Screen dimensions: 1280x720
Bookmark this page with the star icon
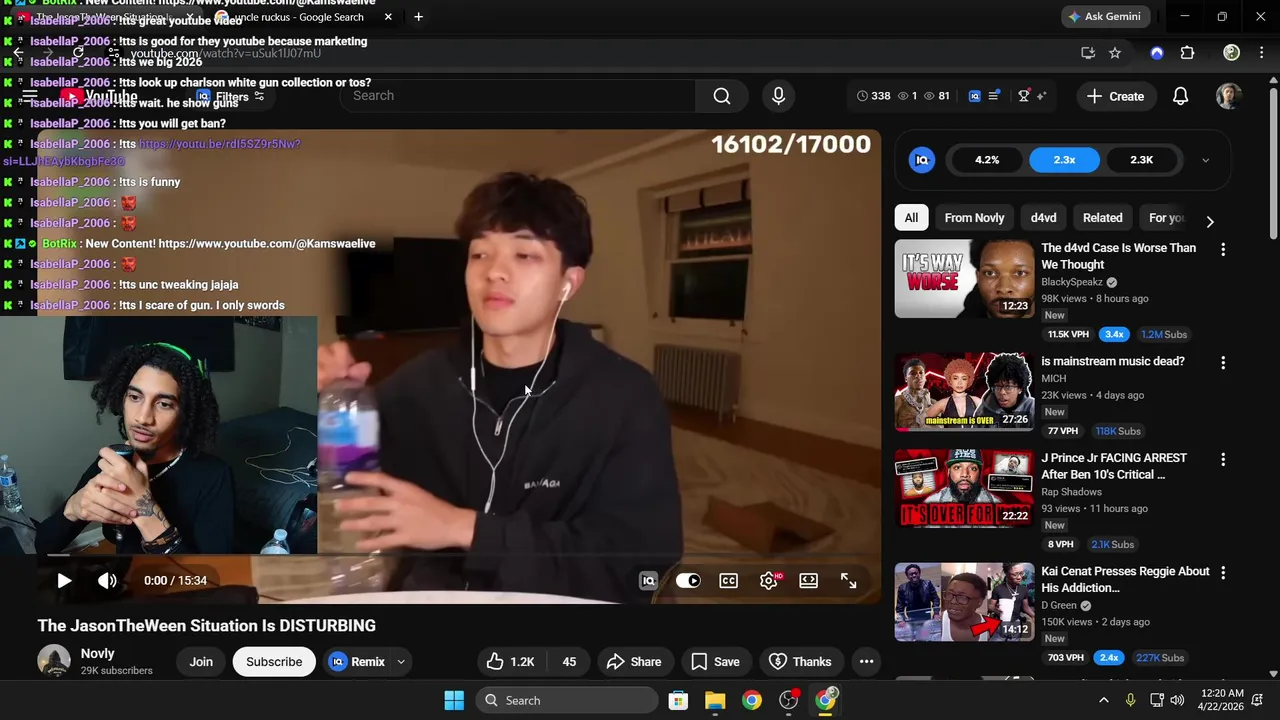click(1115, 53)
